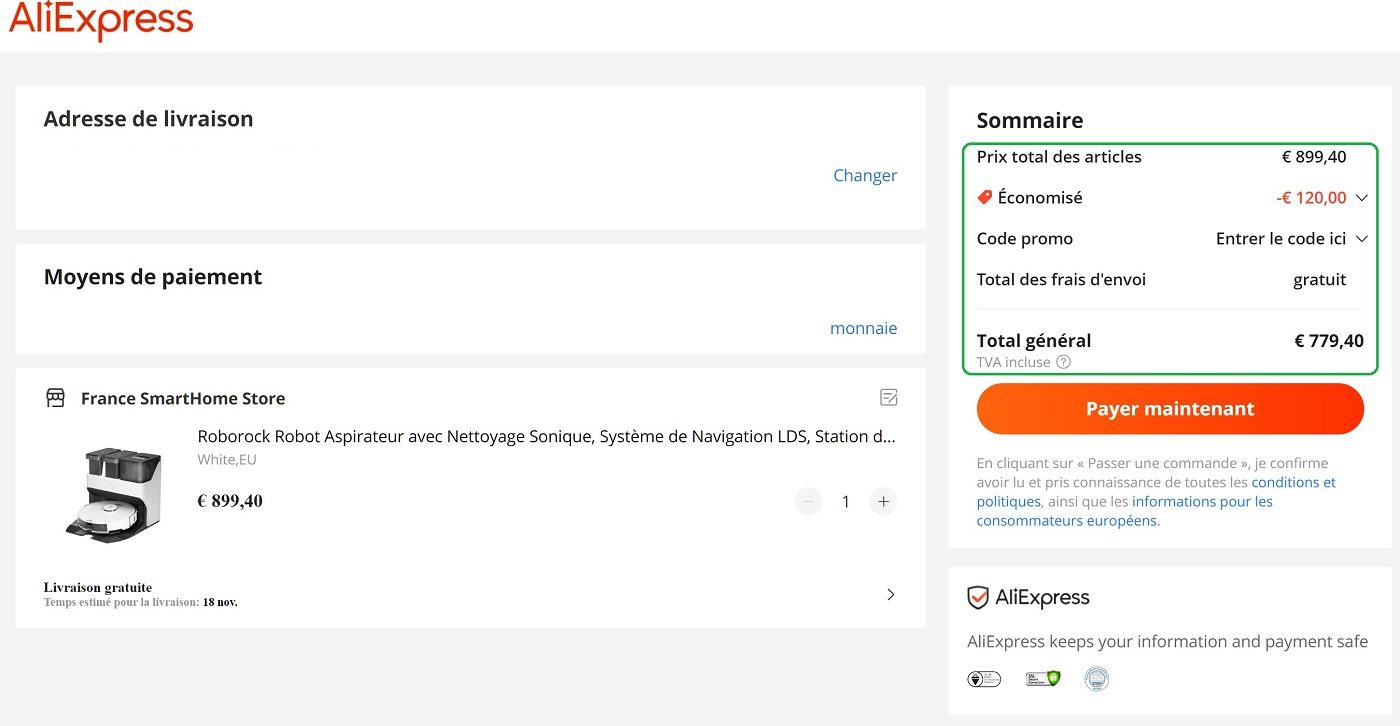The image size is (1400, 726).
Task: Click the -€ 120,00 savings amount
Action: point(1311,198)
